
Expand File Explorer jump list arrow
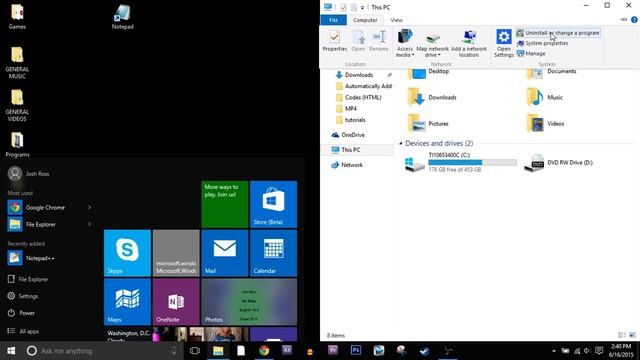coord(89,224)
